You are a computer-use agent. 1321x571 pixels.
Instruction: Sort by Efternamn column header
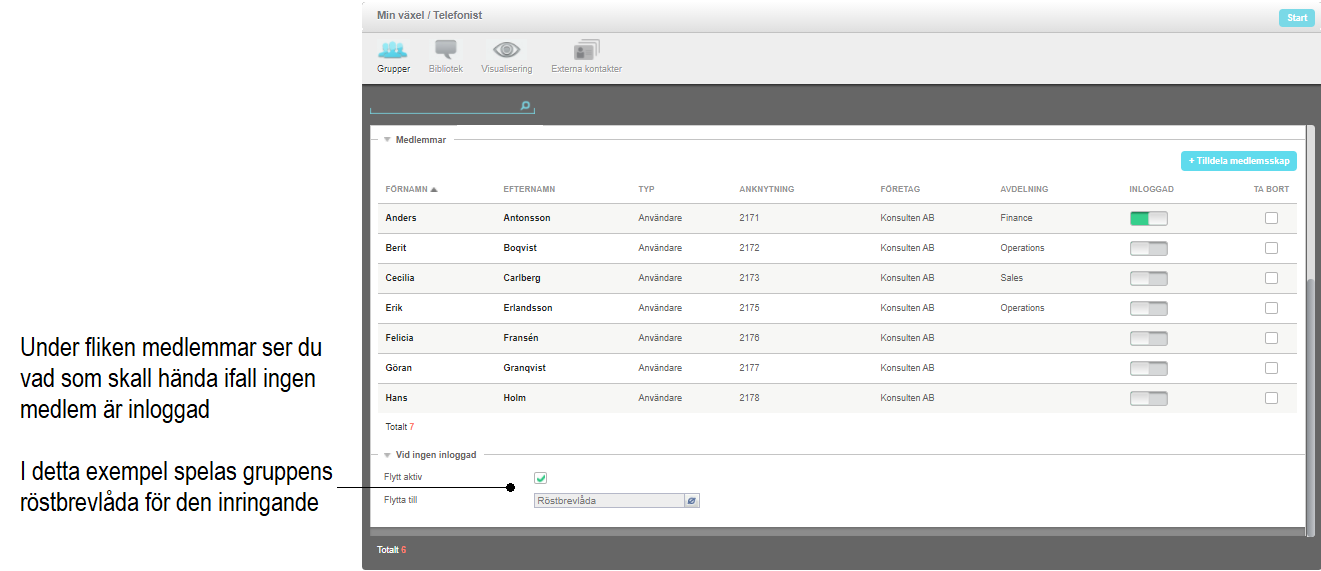[x=529, y=189]
